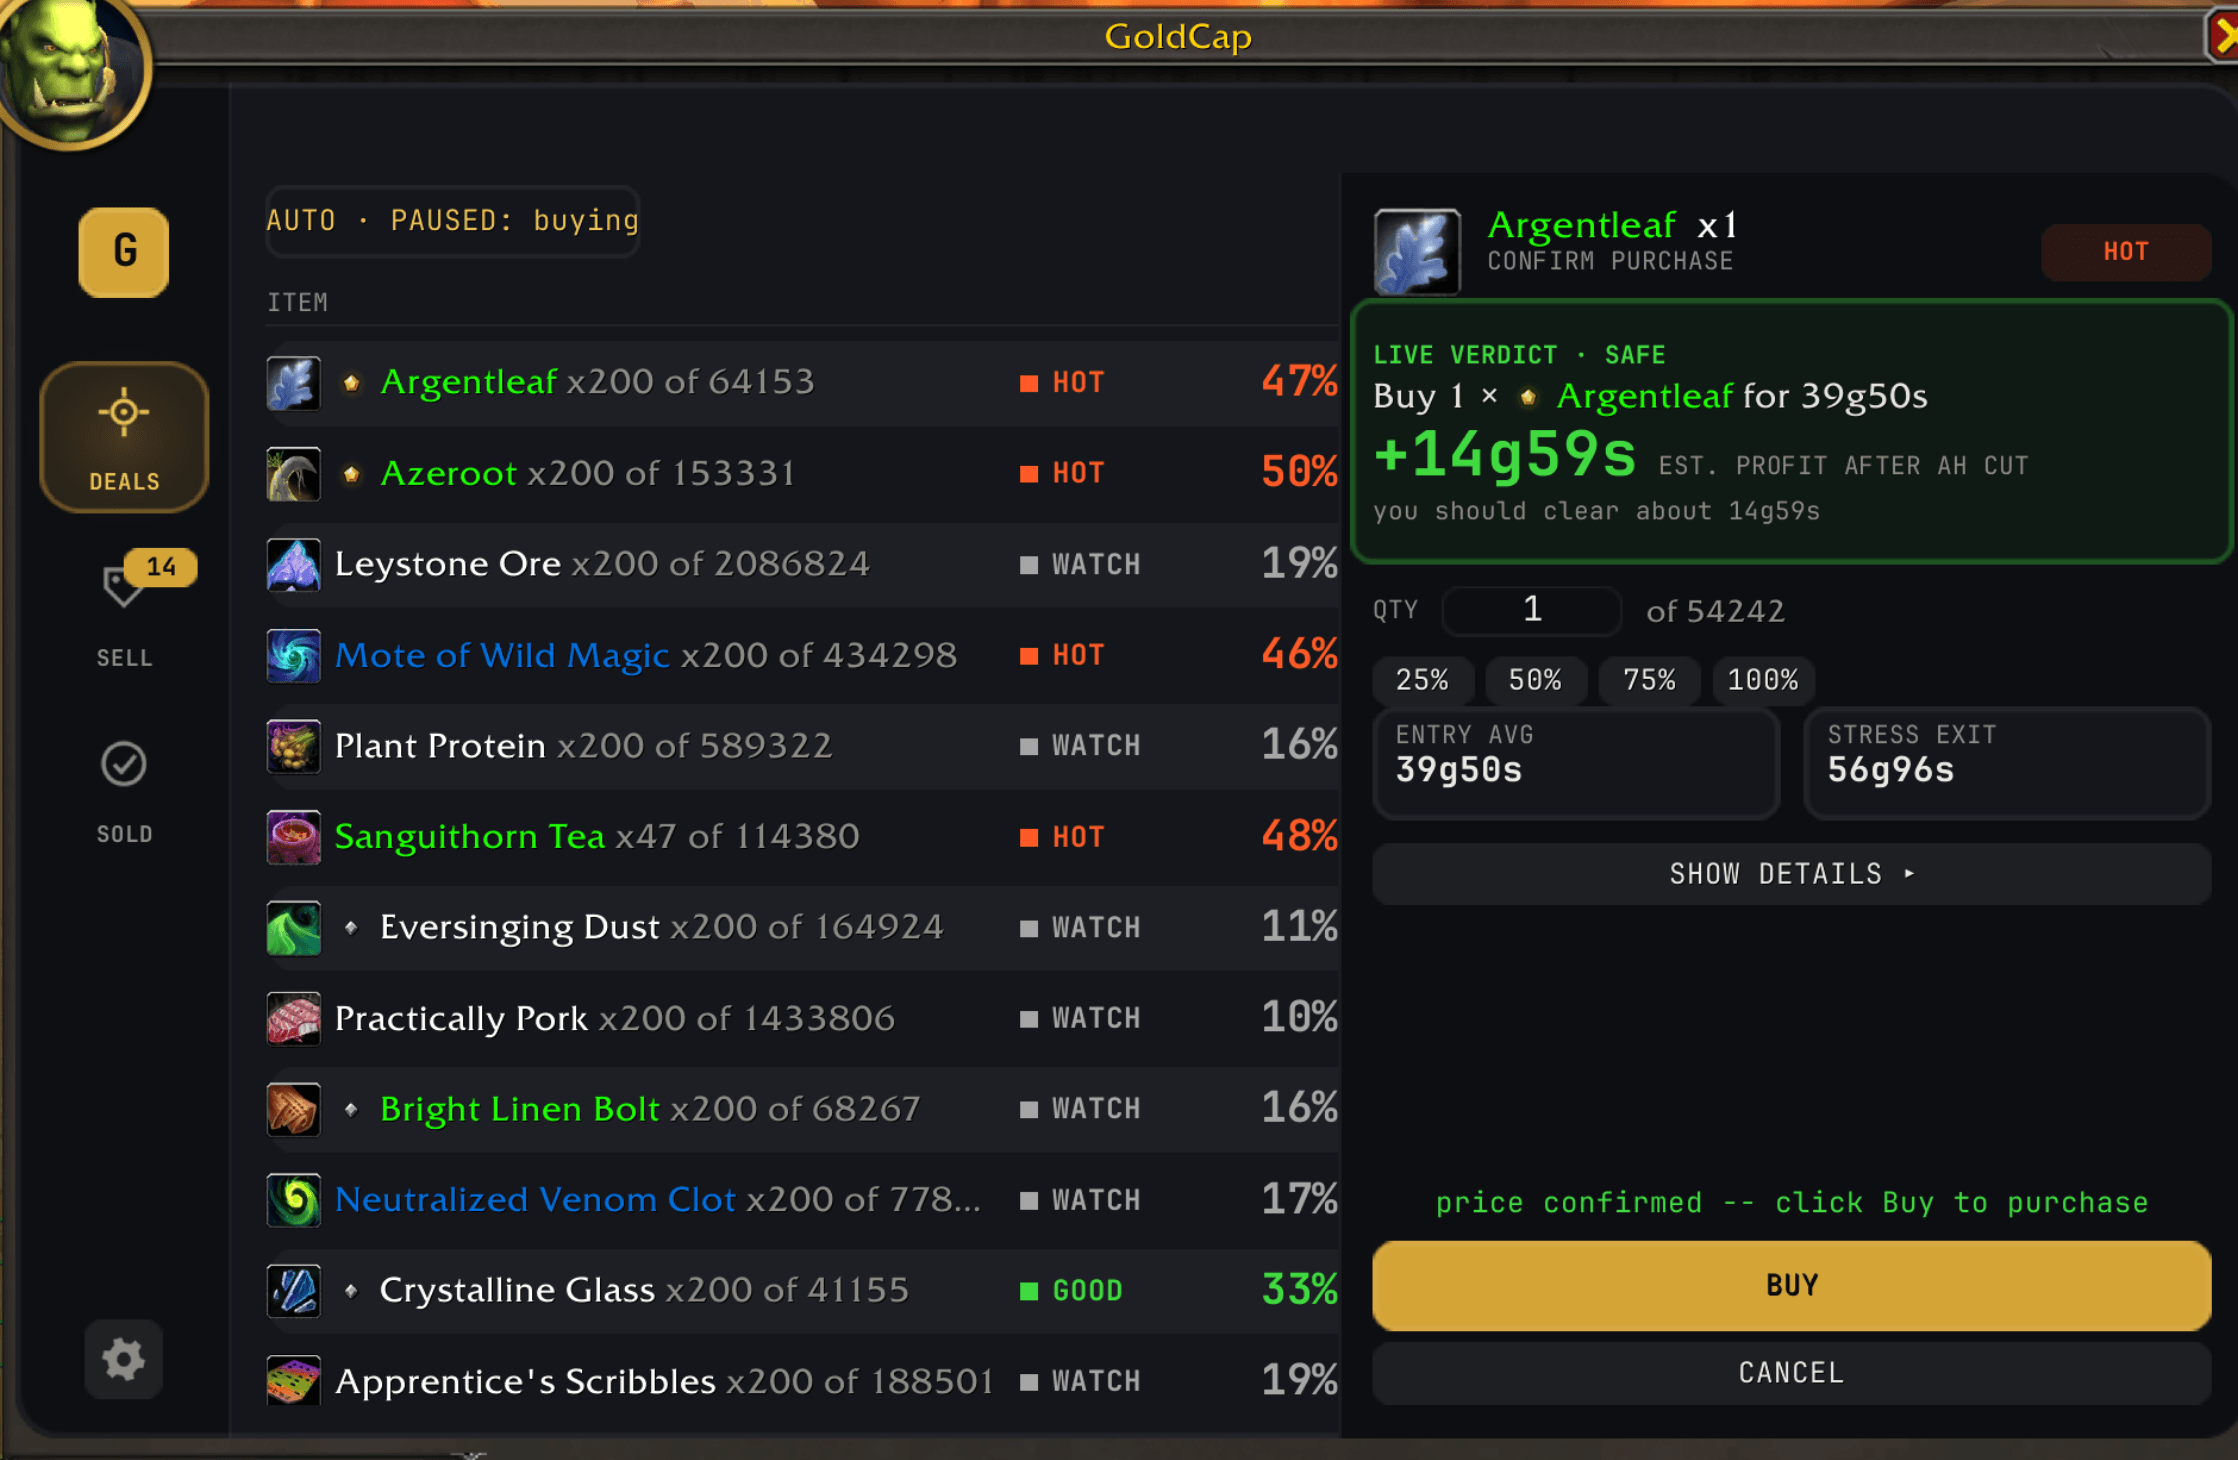Click the quality diamond beside Bright Linen Bolt
2238x1460 pixels.
pos(351,1109)
